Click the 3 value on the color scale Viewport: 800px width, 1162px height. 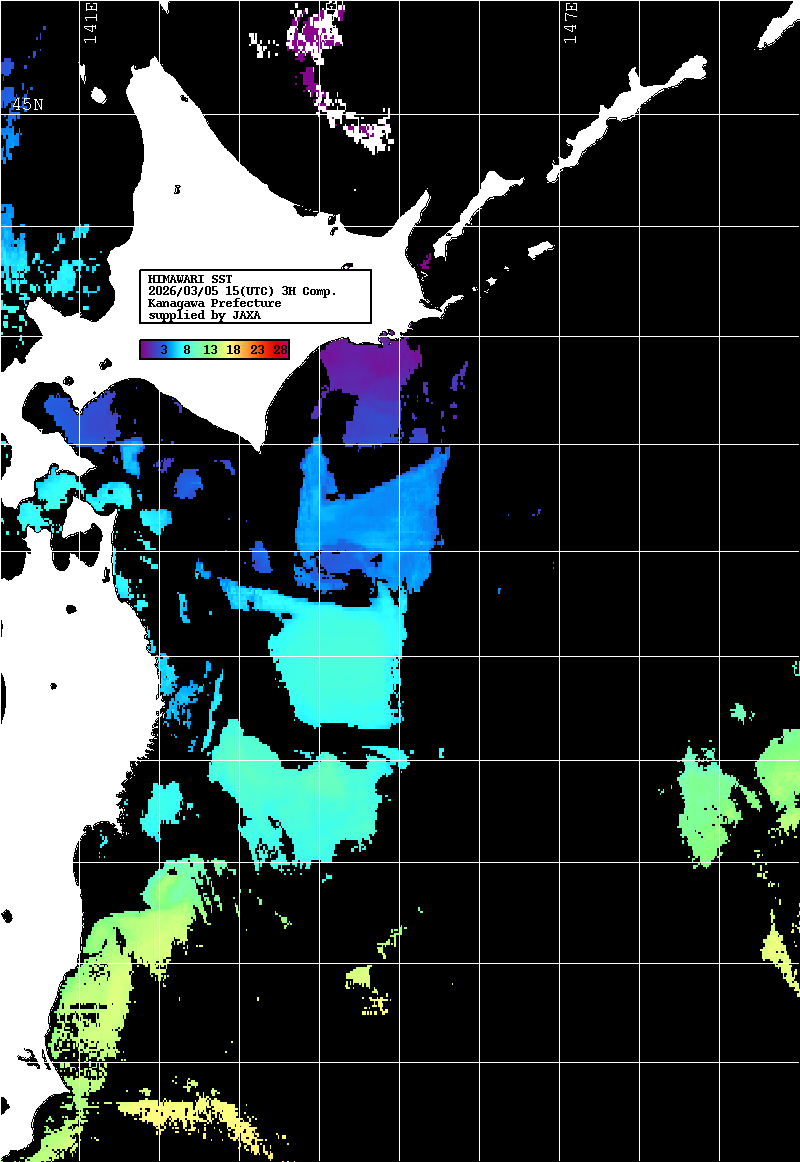[x=163, y=349]
